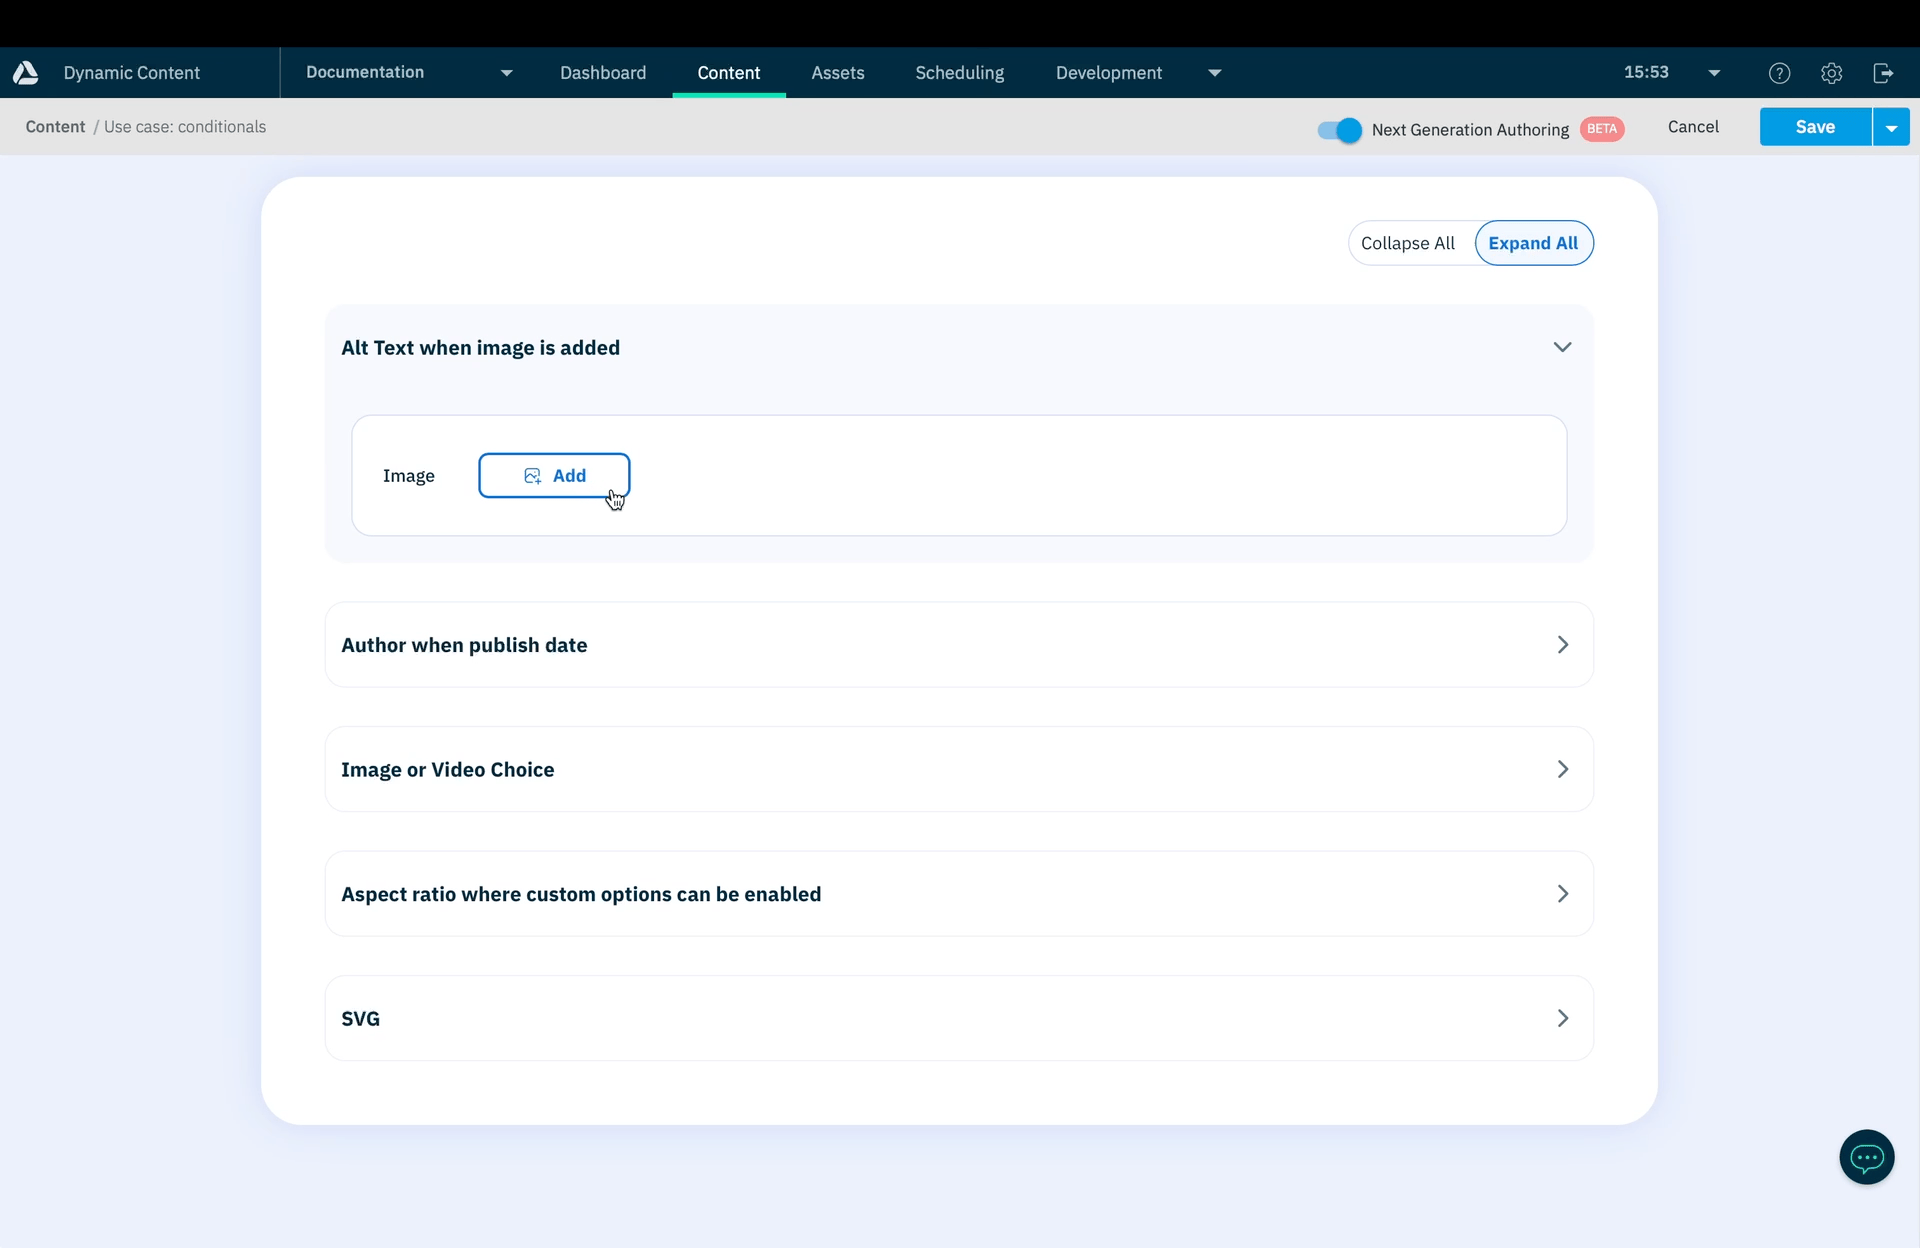Go to the Scheduling tab
This screenshot has height=1248, width=1920.
pos(959,73)
